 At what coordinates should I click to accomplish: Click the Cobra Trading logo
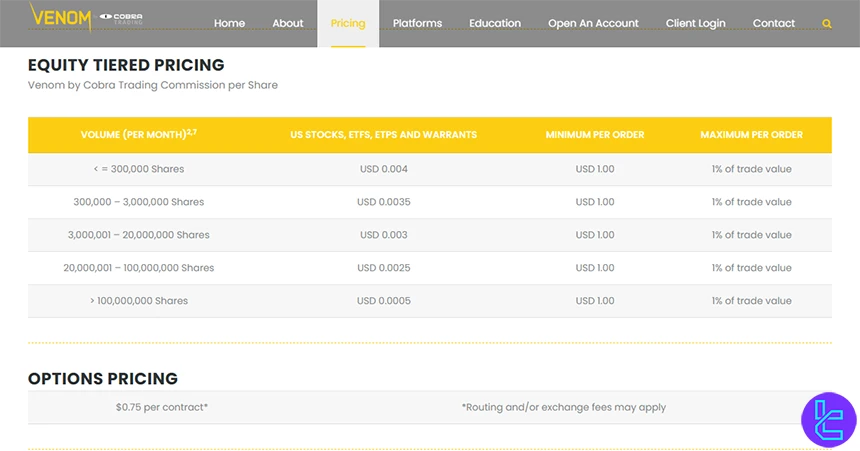click(x=121, y=18)
